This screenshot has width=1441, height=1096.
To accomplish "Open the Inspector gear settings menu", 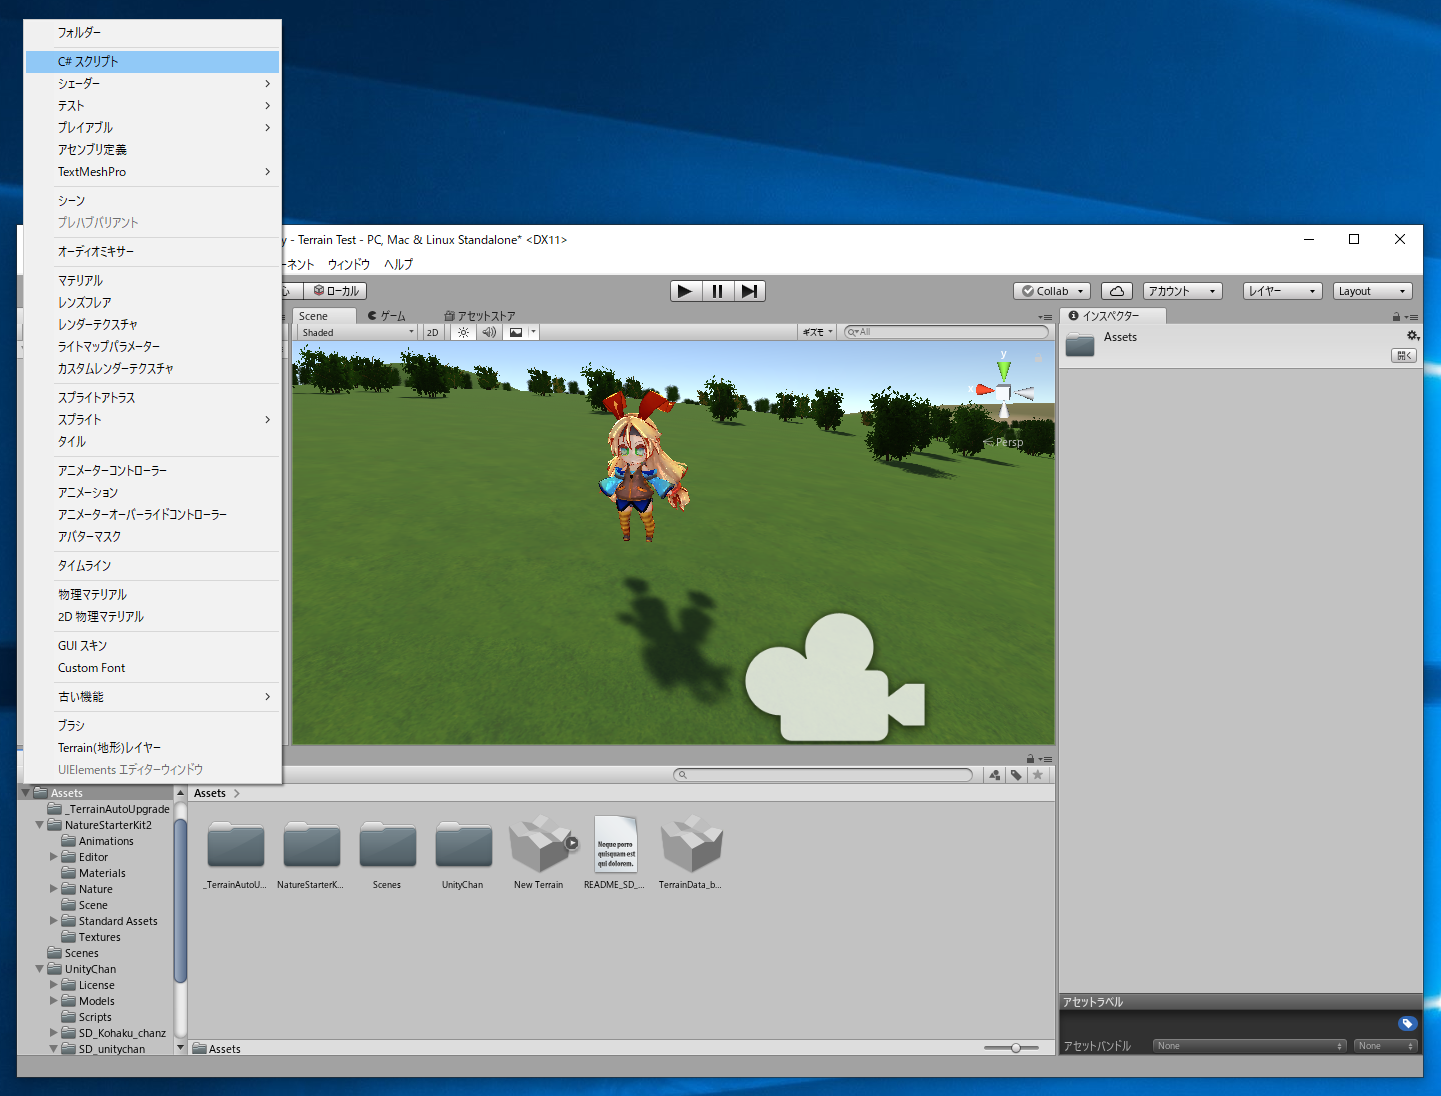I will tap(1413, 336).
